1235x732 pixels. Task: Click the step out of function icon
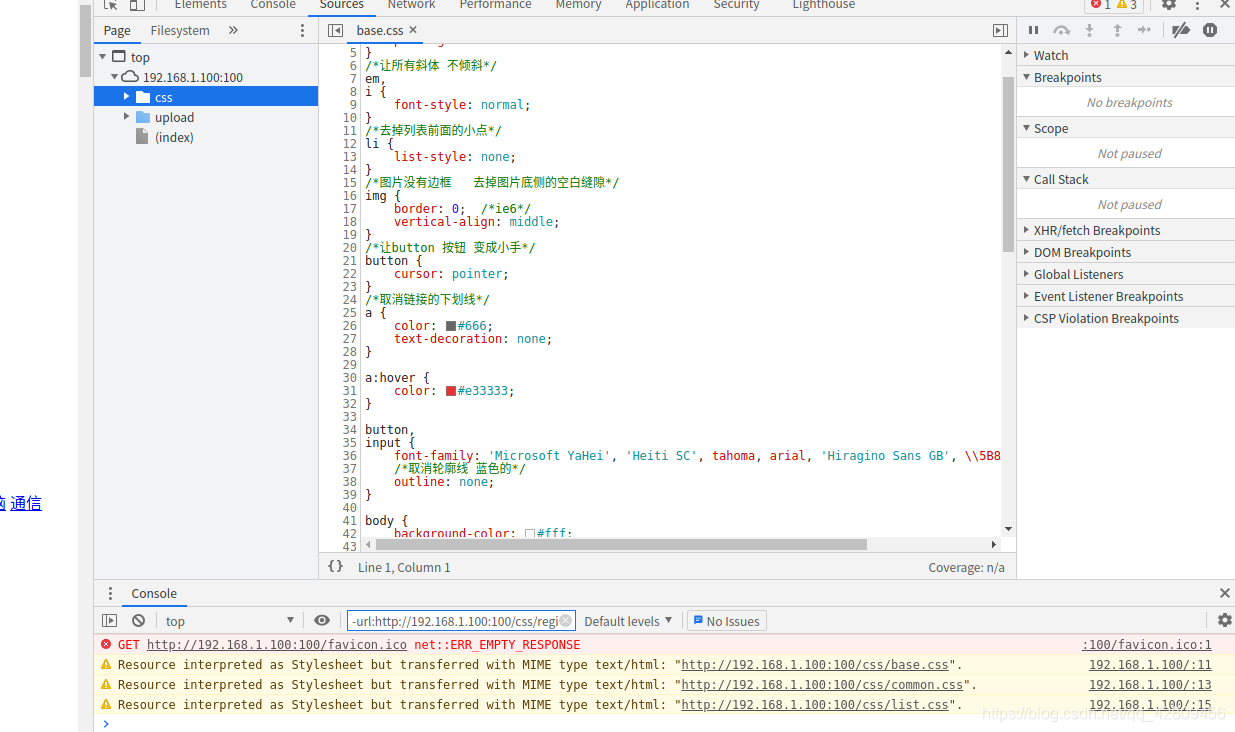point(1117,30)
